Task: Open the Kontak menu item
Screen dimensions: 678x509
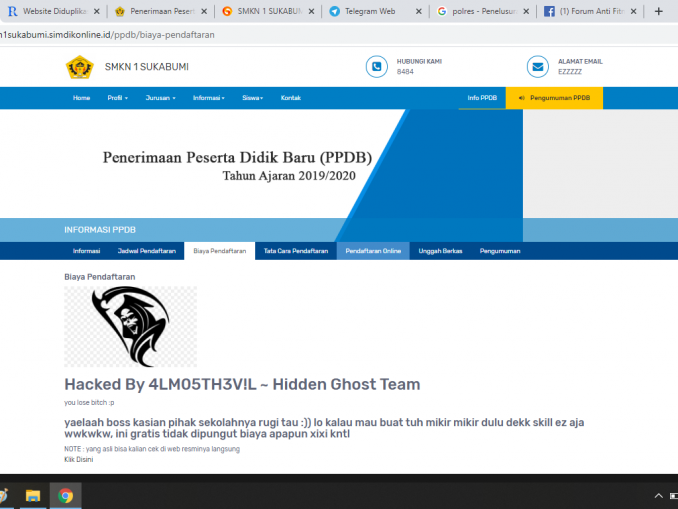Action: point(291,98)
